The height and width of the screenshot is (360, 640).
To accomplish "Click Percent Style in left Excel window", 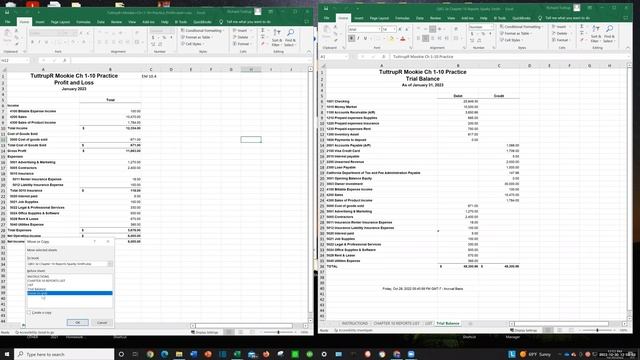I will click(x=164, y=38).
